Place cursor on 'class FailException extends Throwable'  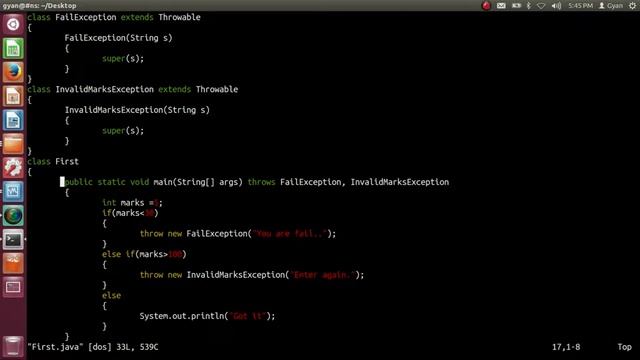click(x=114, y=17)
